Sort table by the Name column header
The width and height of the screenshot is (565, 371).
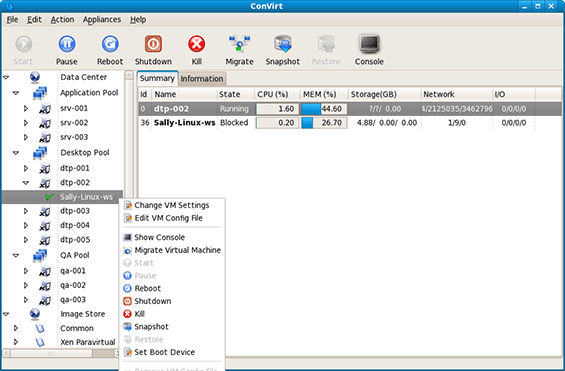click(x=184, y=94)
